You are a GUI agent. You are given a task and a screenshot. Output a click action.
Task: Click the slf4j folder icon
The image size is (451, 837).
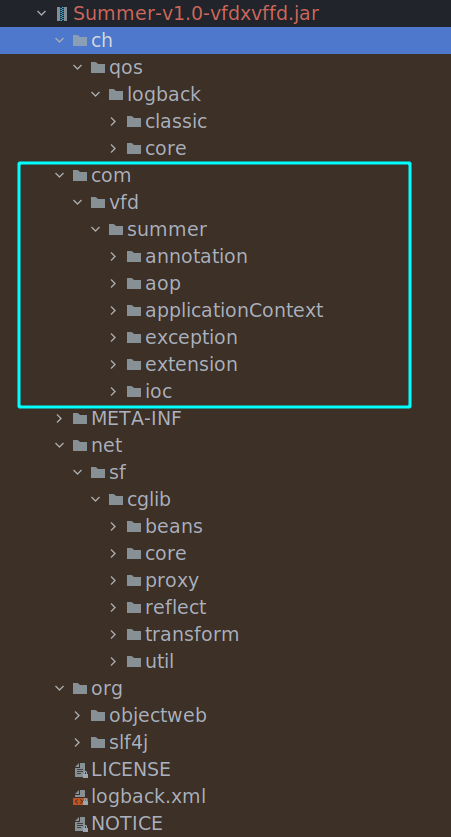click(x=98, y=743)
